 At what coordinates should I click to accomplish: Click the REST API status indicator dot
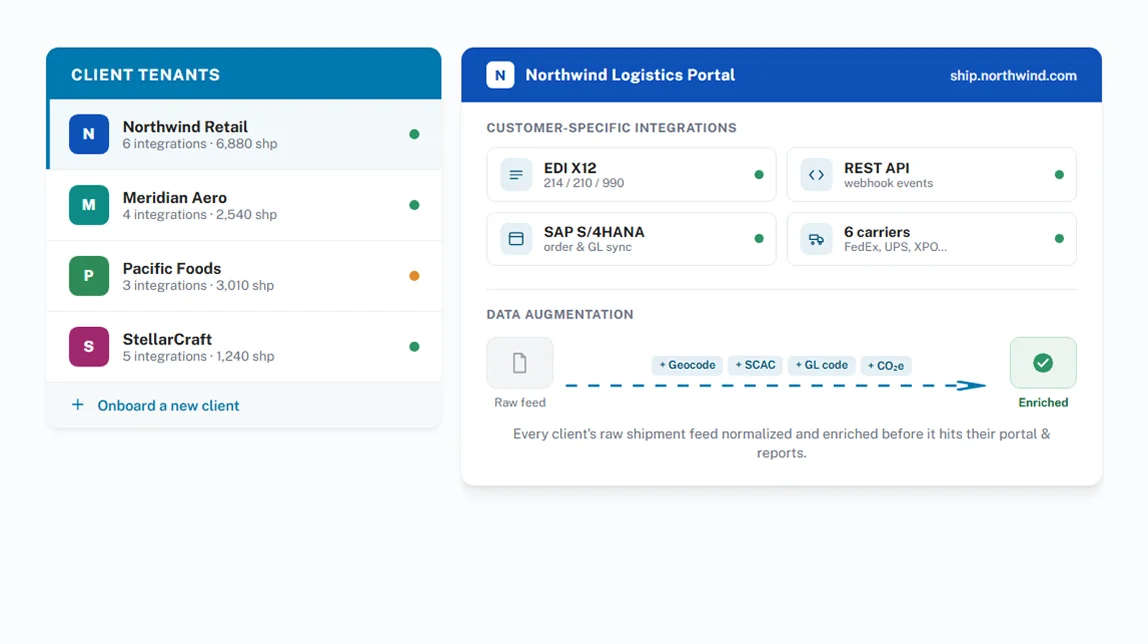click(1059, 175)
